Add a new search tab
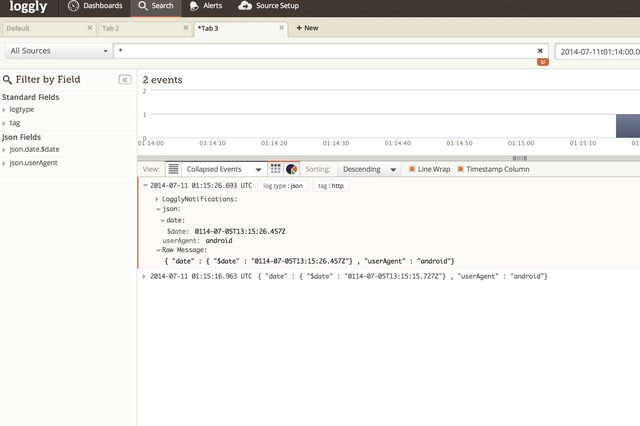The width and height of the screenshot is (640, 426). (x=307, y=28)
